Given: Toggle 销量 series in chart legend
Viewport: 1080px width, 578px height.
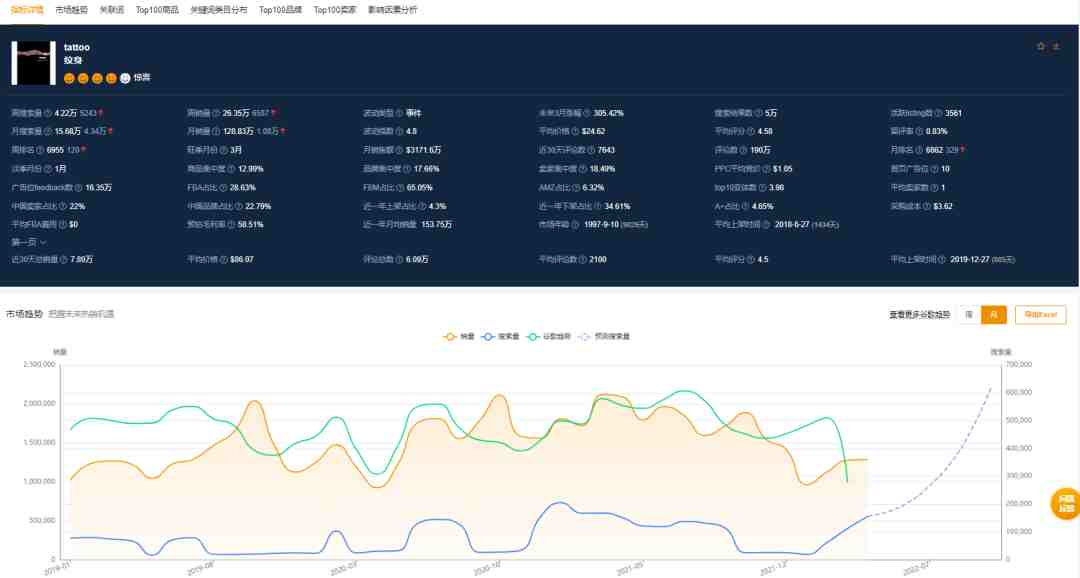Looking at the screenshot, I should 460,337.
